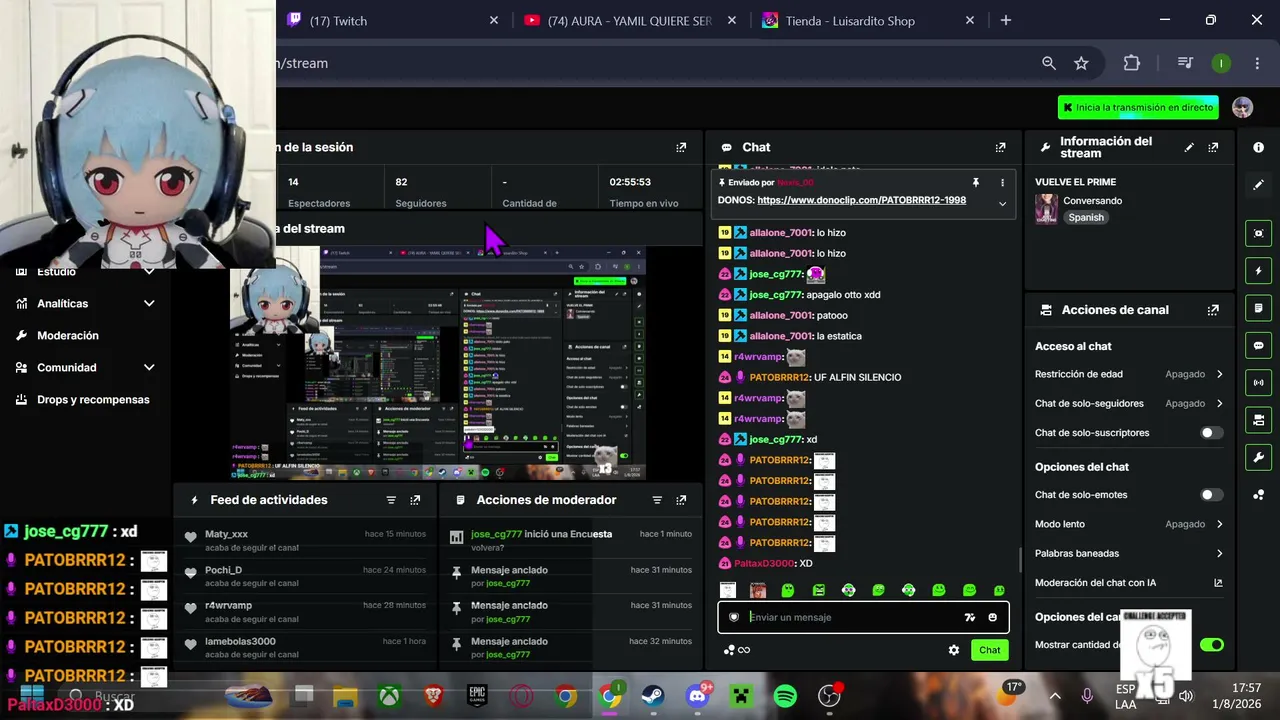Pop out the Feed de actividades panel

tap(415, 500)
